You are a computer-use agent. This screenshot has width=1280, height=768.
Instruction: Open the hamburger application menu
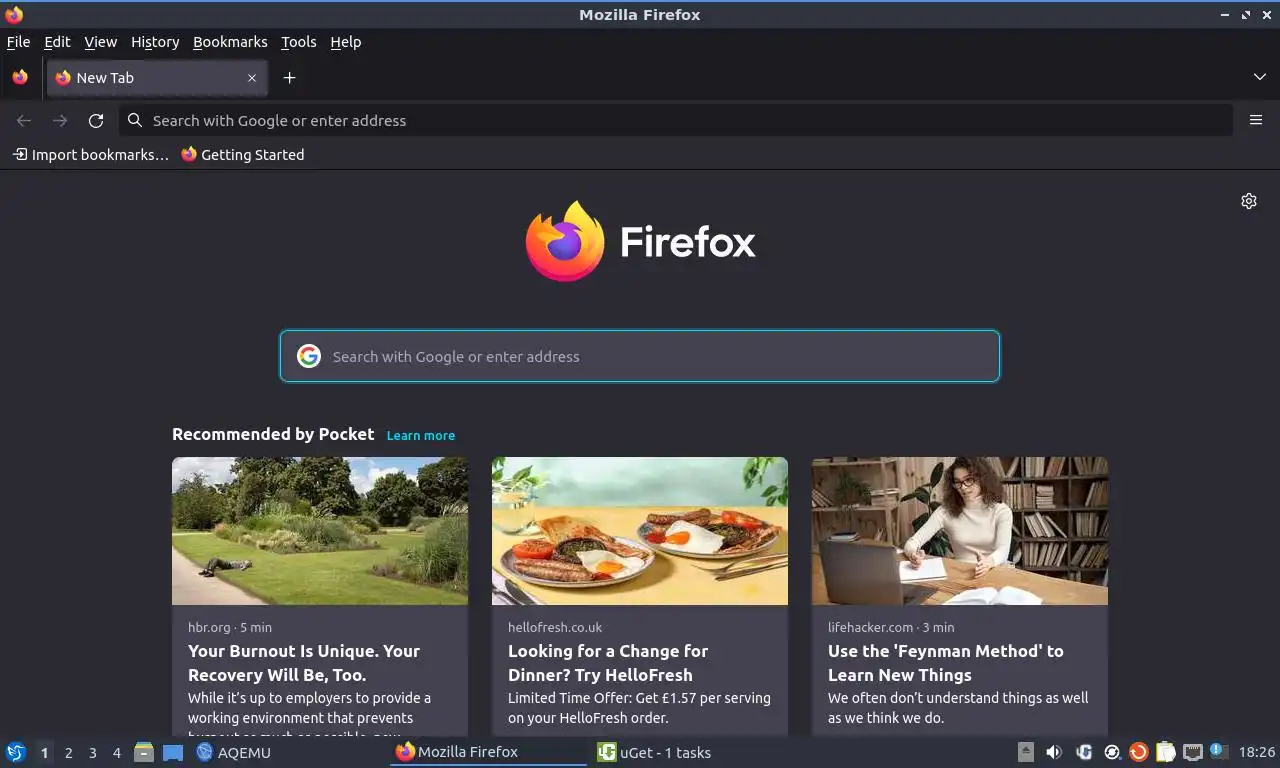tap(1256, 120)
